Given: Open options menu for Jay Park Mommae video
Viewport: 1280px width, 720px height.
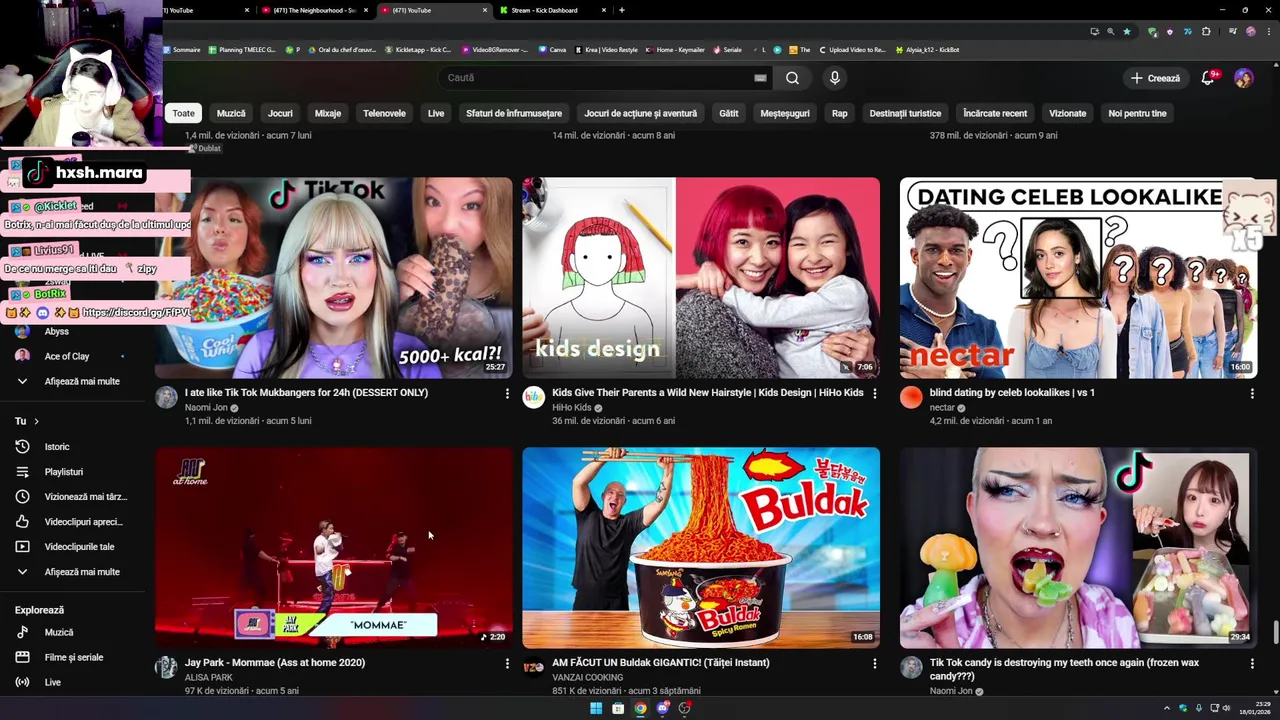Looking at the screenshot, I should point(507,664).
